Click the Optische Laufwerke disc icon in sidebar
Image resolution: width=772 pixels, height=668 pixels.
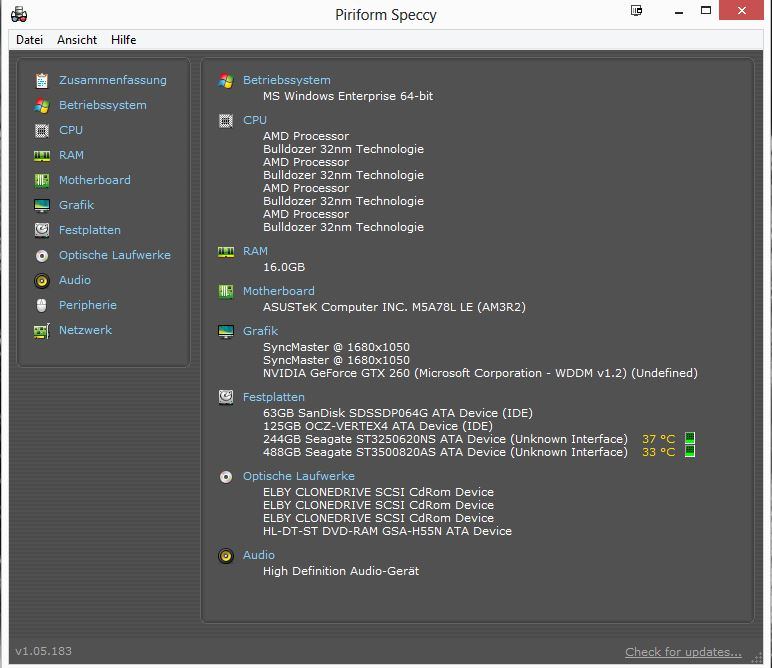[x=42, y=255]
